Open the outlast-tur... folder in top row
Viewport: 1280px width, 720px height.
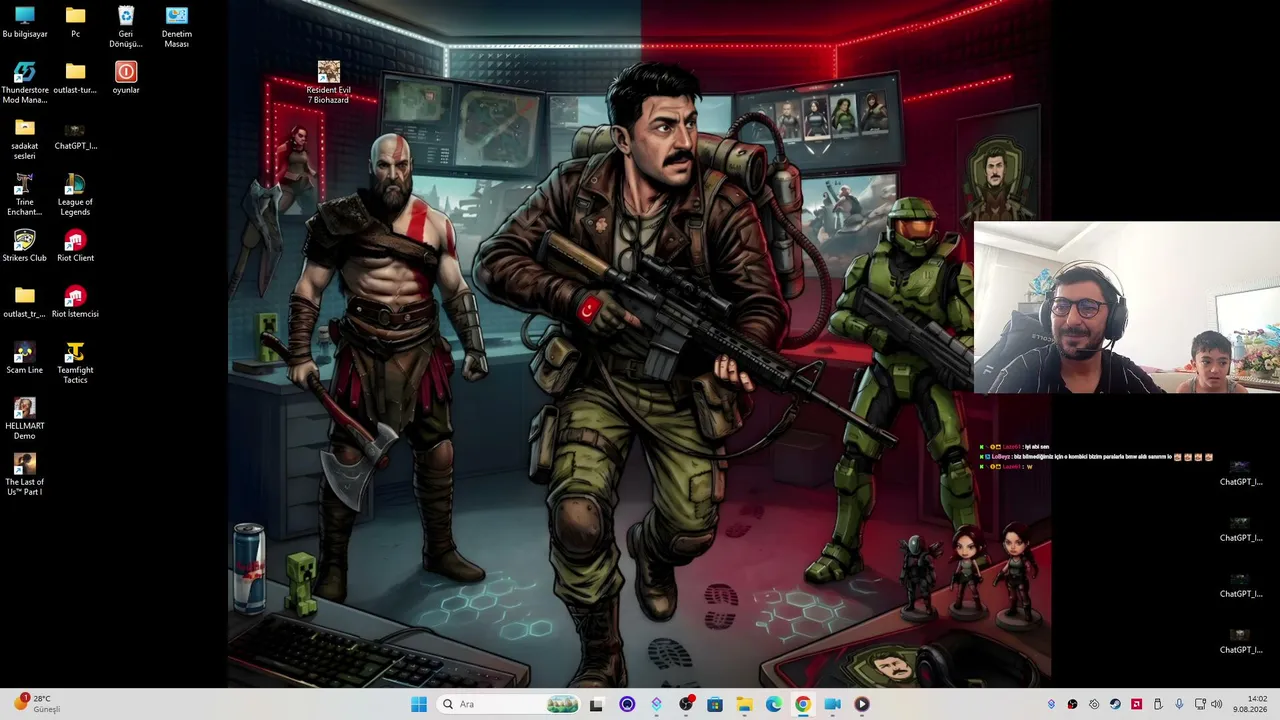(x=75, y=78)
